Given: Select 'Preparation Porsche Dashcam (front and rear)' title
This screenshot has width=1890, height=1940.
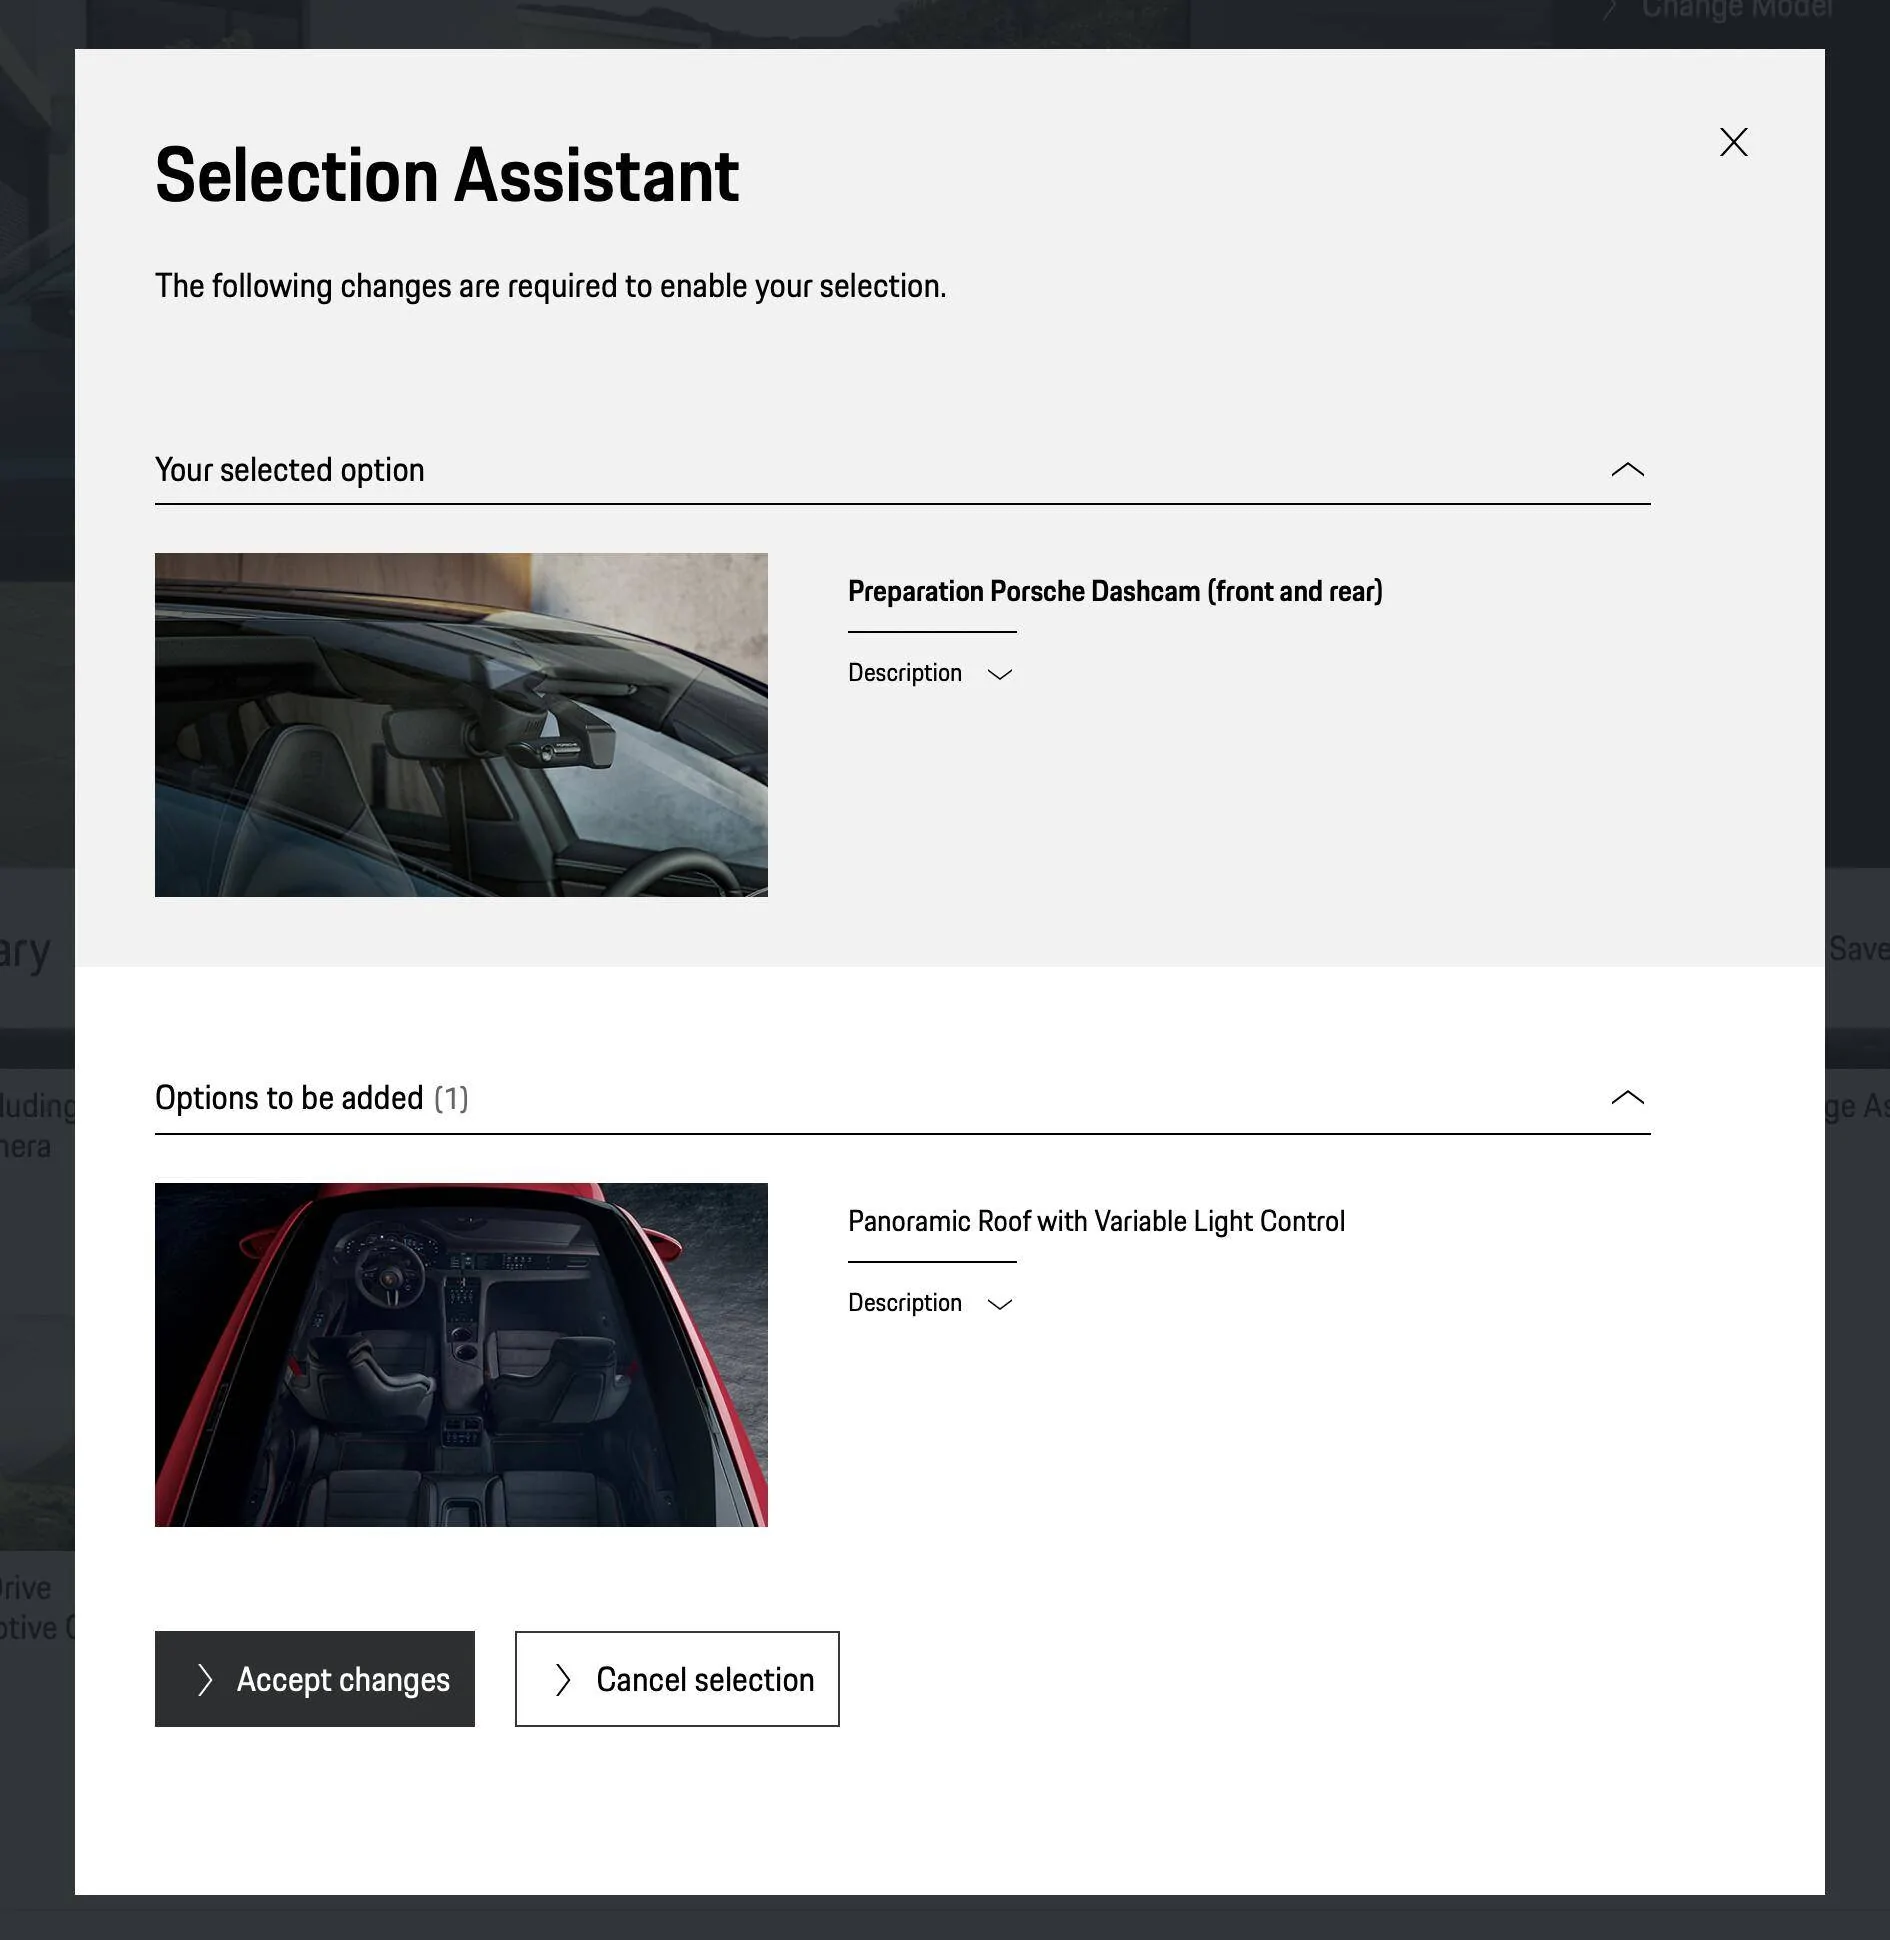Looking at the screenshot, I should click(1115, 591).
